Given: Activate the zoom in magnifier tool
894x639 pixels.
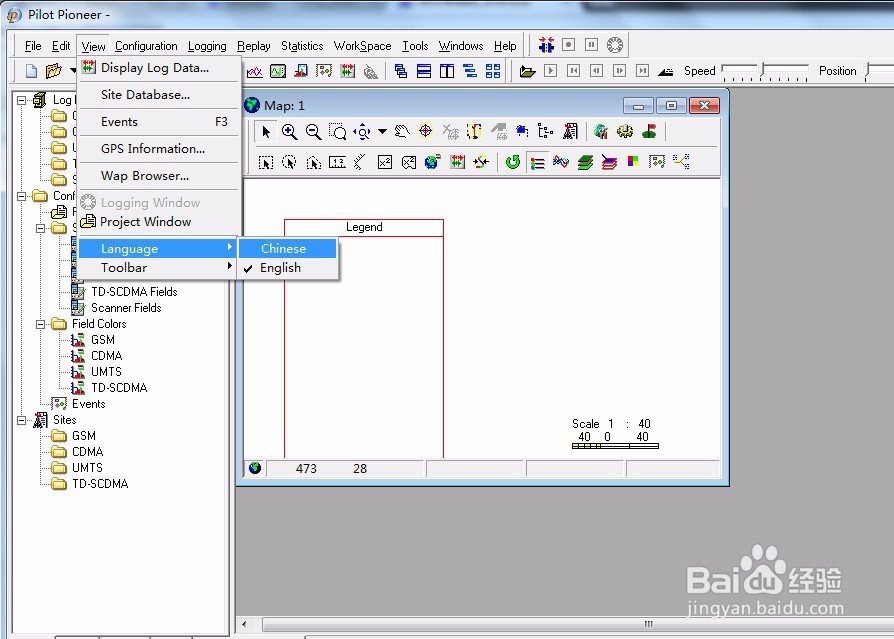Looking at the screenshot, I should click(x=289, y=132).
